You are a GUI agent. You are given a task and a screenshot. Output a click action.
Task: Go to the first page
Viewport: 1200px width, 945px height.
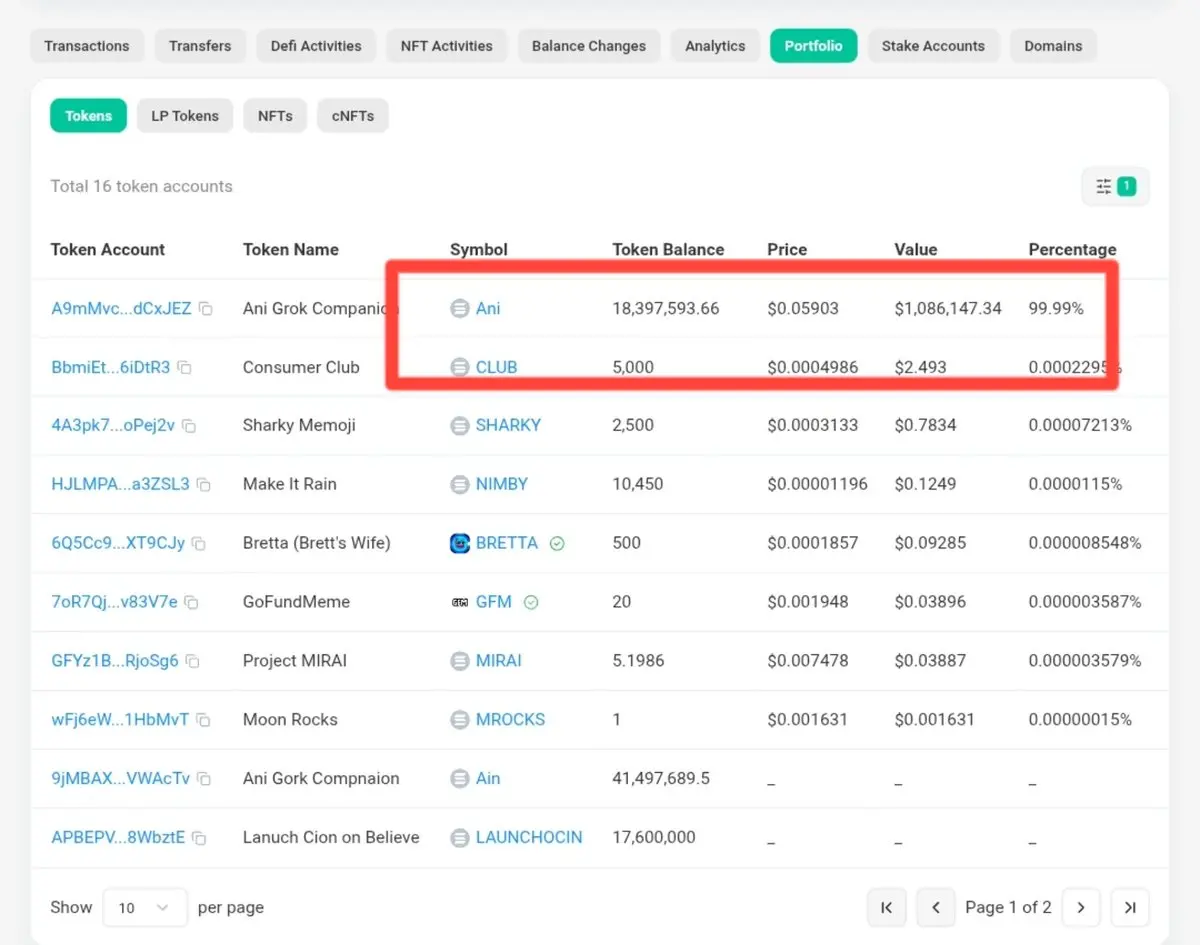click(x=887, y=908)
